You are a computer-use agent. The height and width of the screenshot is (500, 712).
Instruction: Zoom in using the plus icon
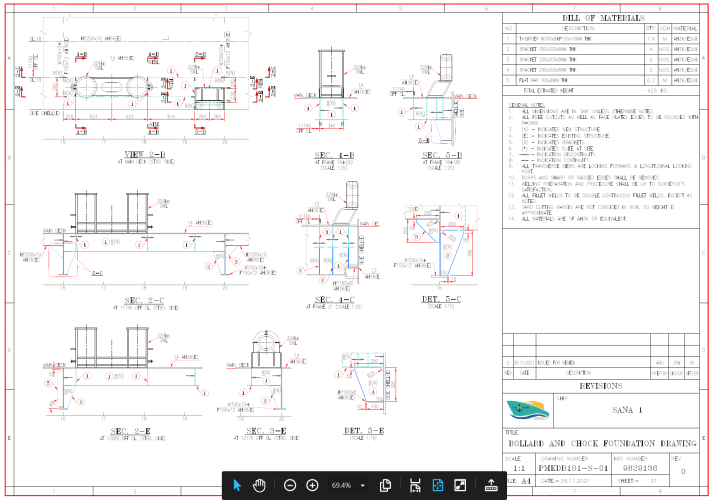coord(312,485)
